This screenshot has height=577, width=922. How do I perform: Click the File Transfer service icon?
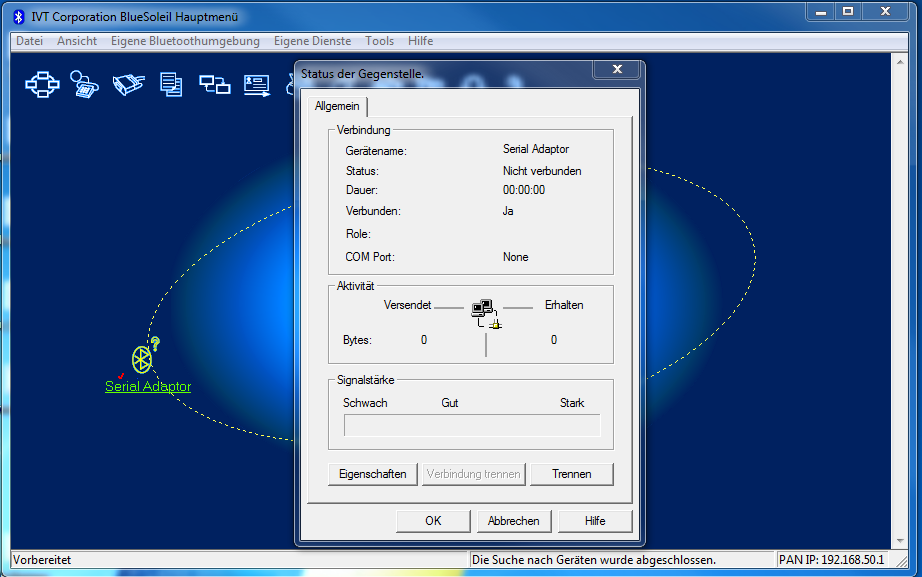pos(171,84)
